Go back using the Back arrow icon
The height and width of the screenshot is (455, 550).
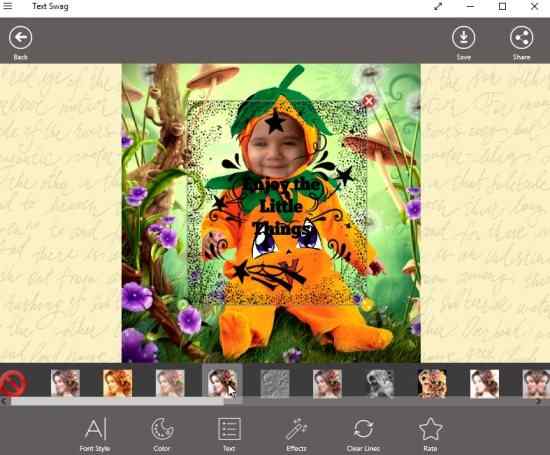click(20, 38)
